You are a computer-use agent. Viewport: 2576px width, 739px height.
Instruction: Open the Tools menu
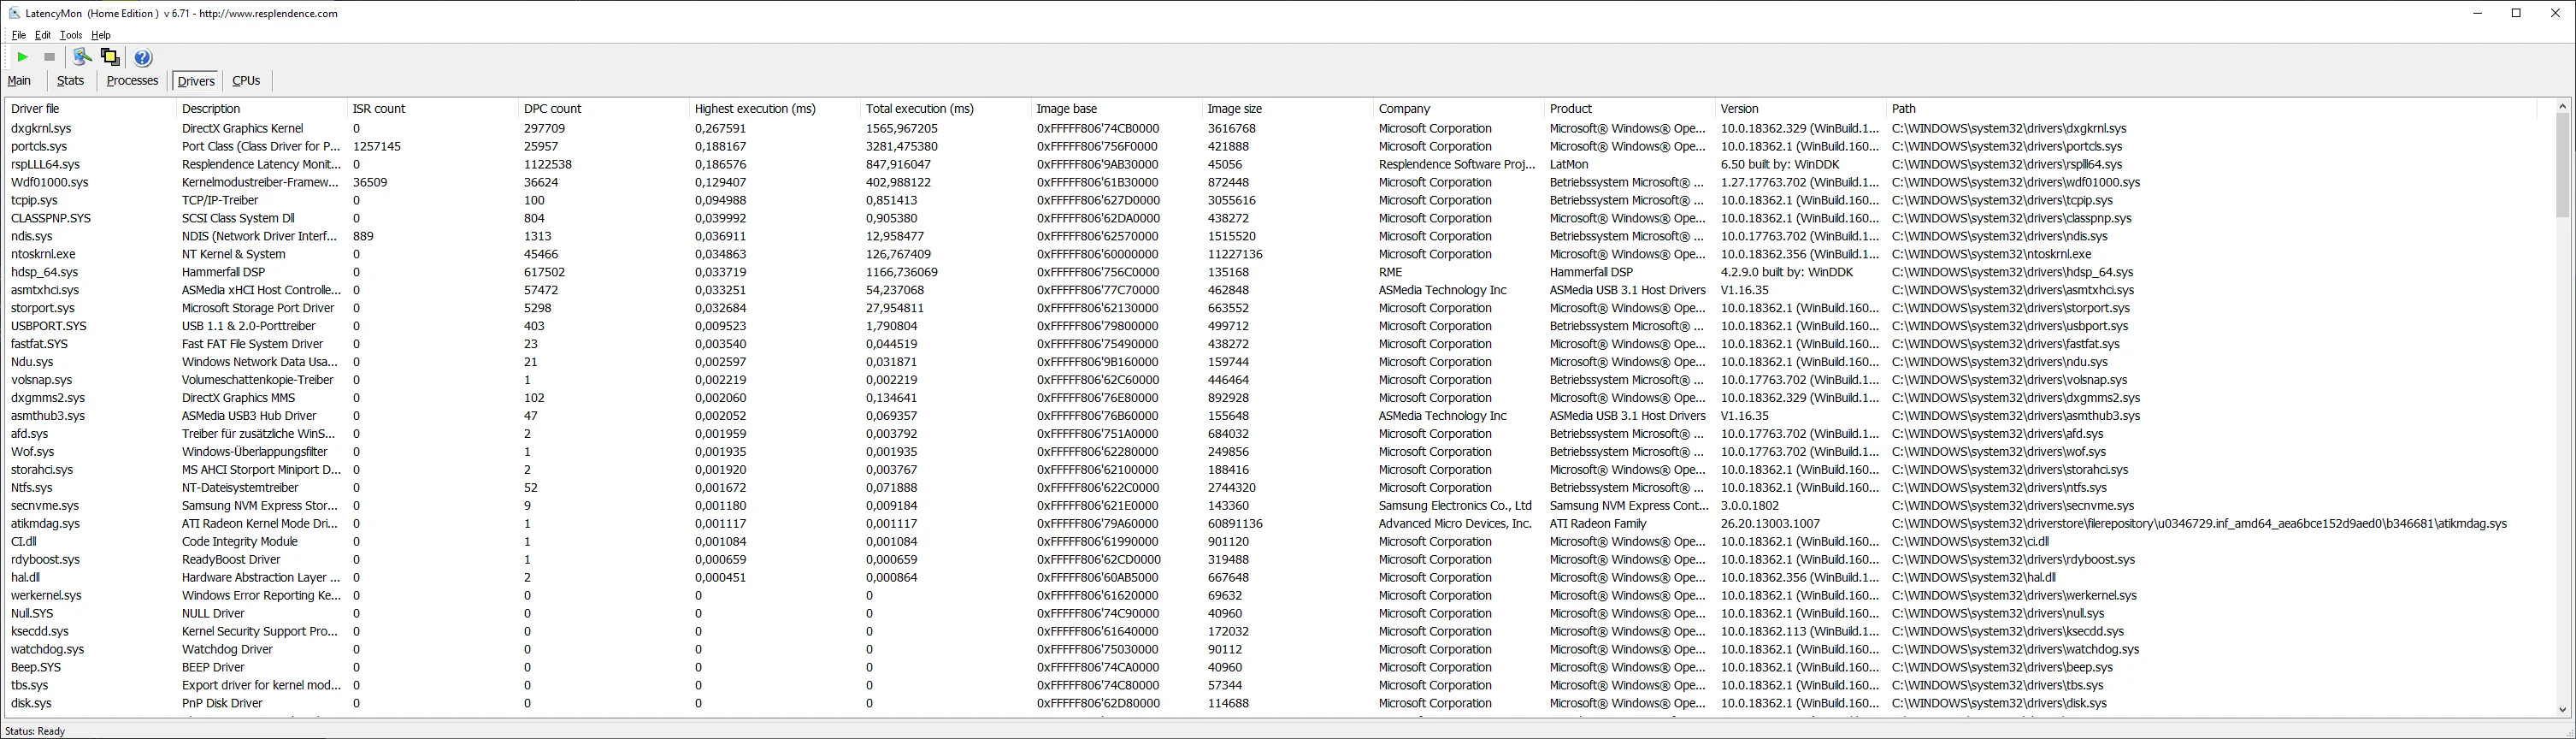coord(71,35)
